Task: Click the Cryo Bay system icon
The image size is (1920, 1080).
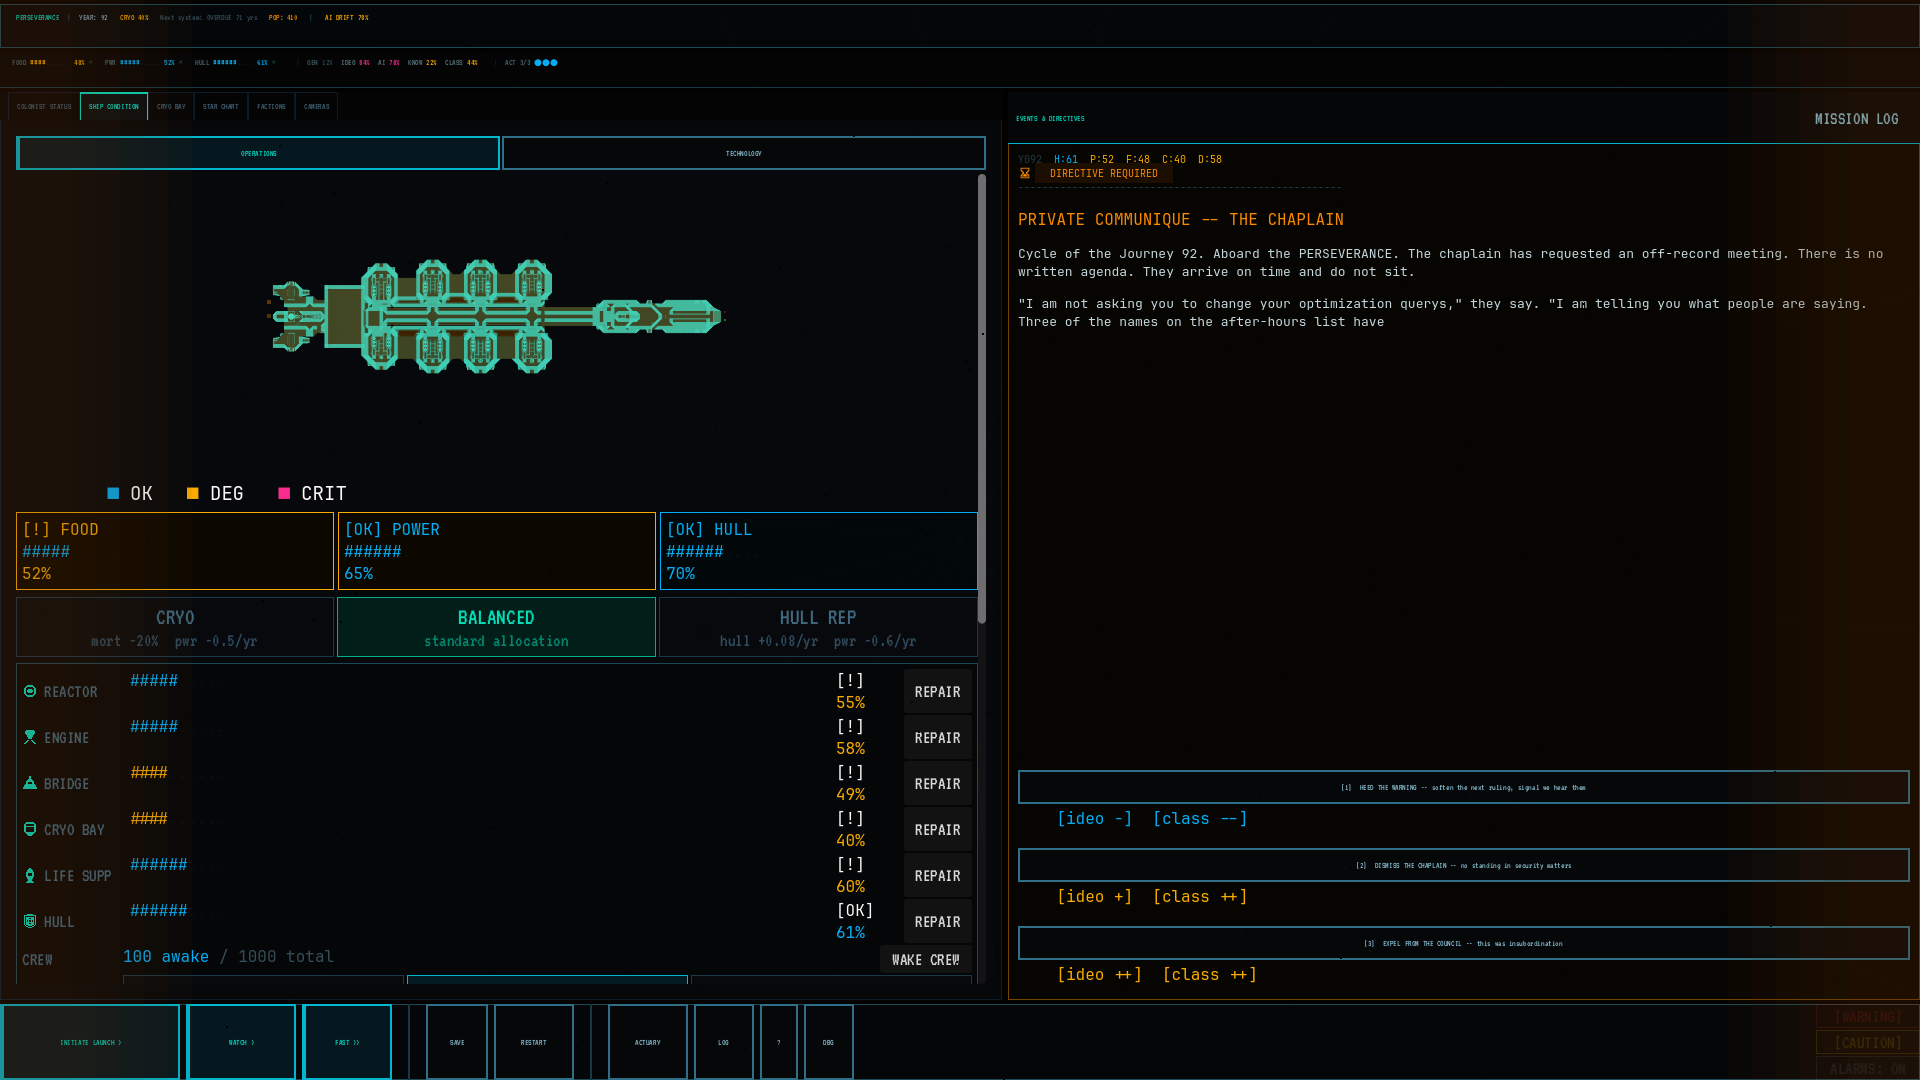Action: (30, 829)
